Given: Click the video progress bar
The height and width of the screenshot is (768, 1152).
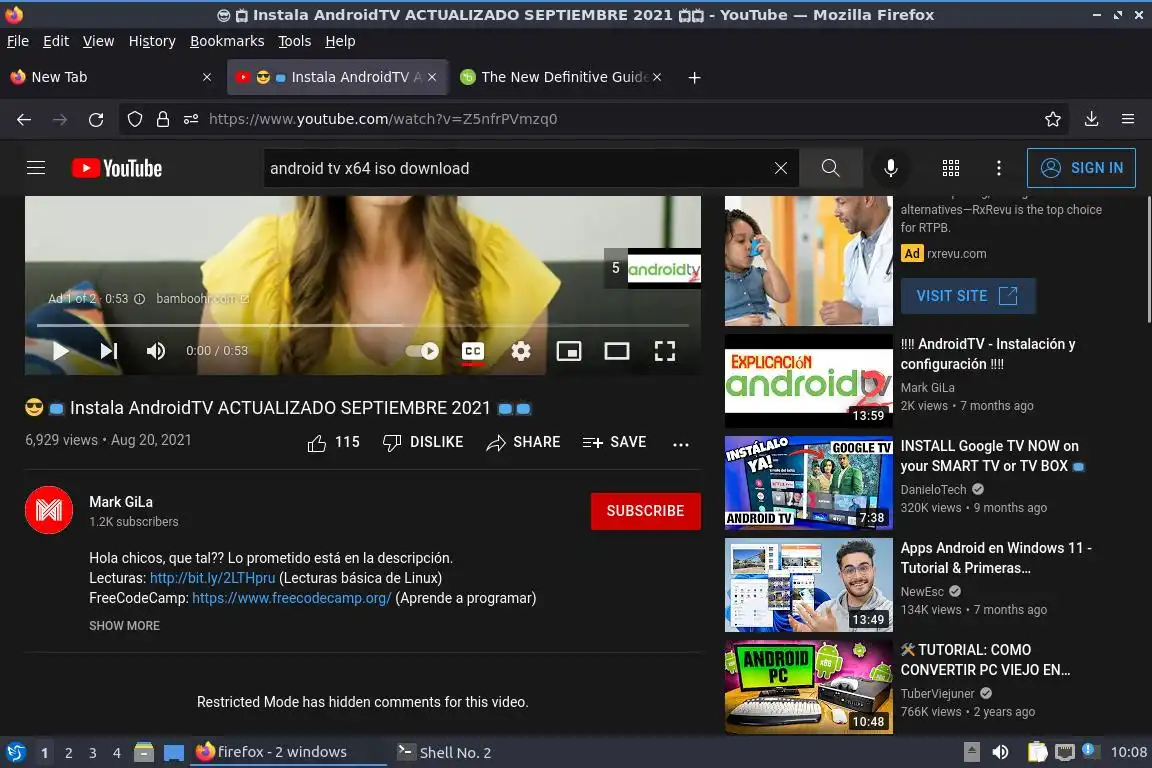Looking at the screenshot, I should [363, 325].
